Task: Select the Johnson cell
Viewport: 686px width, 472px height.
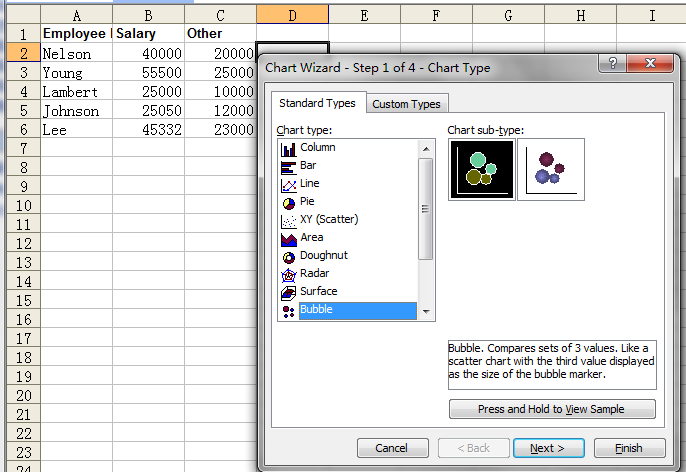Action: pos(77,110)
